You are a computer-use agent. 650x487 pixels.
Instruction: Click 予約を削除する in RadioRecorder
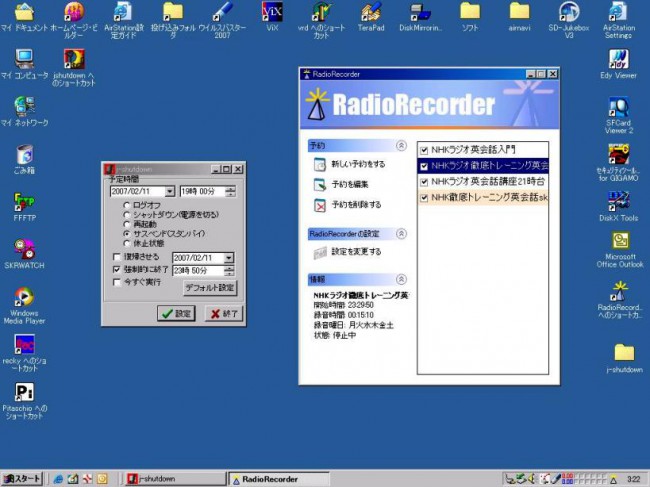(x=356, y=205)
